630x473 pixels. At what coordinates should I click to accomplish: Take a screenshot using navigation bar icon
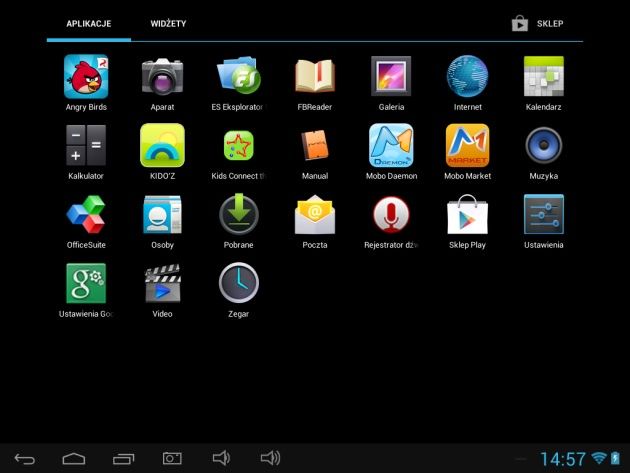[x=172, y=458]
